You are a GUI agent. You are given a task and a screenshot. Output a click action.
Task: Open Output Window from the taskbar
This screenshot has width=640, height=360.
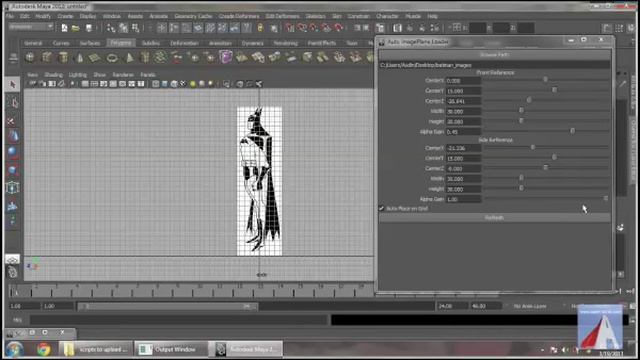170,349
